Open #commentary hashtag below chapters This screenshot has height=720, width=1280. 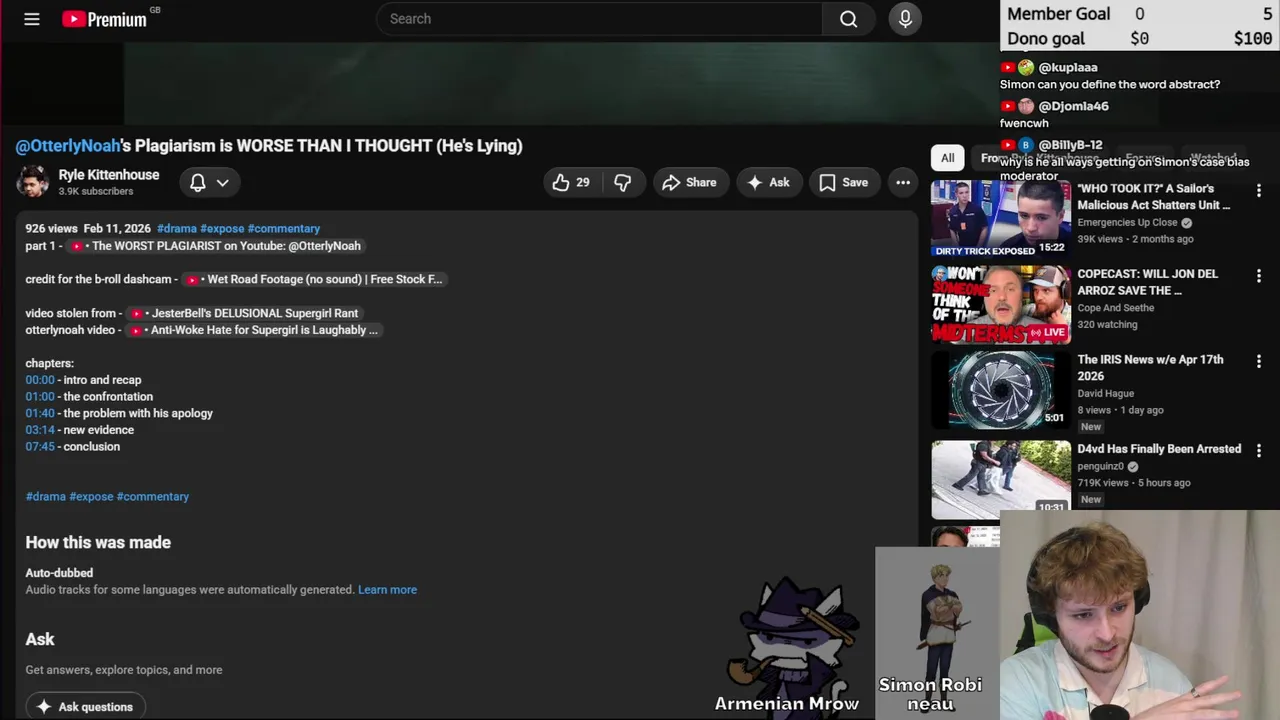point(153,496)
